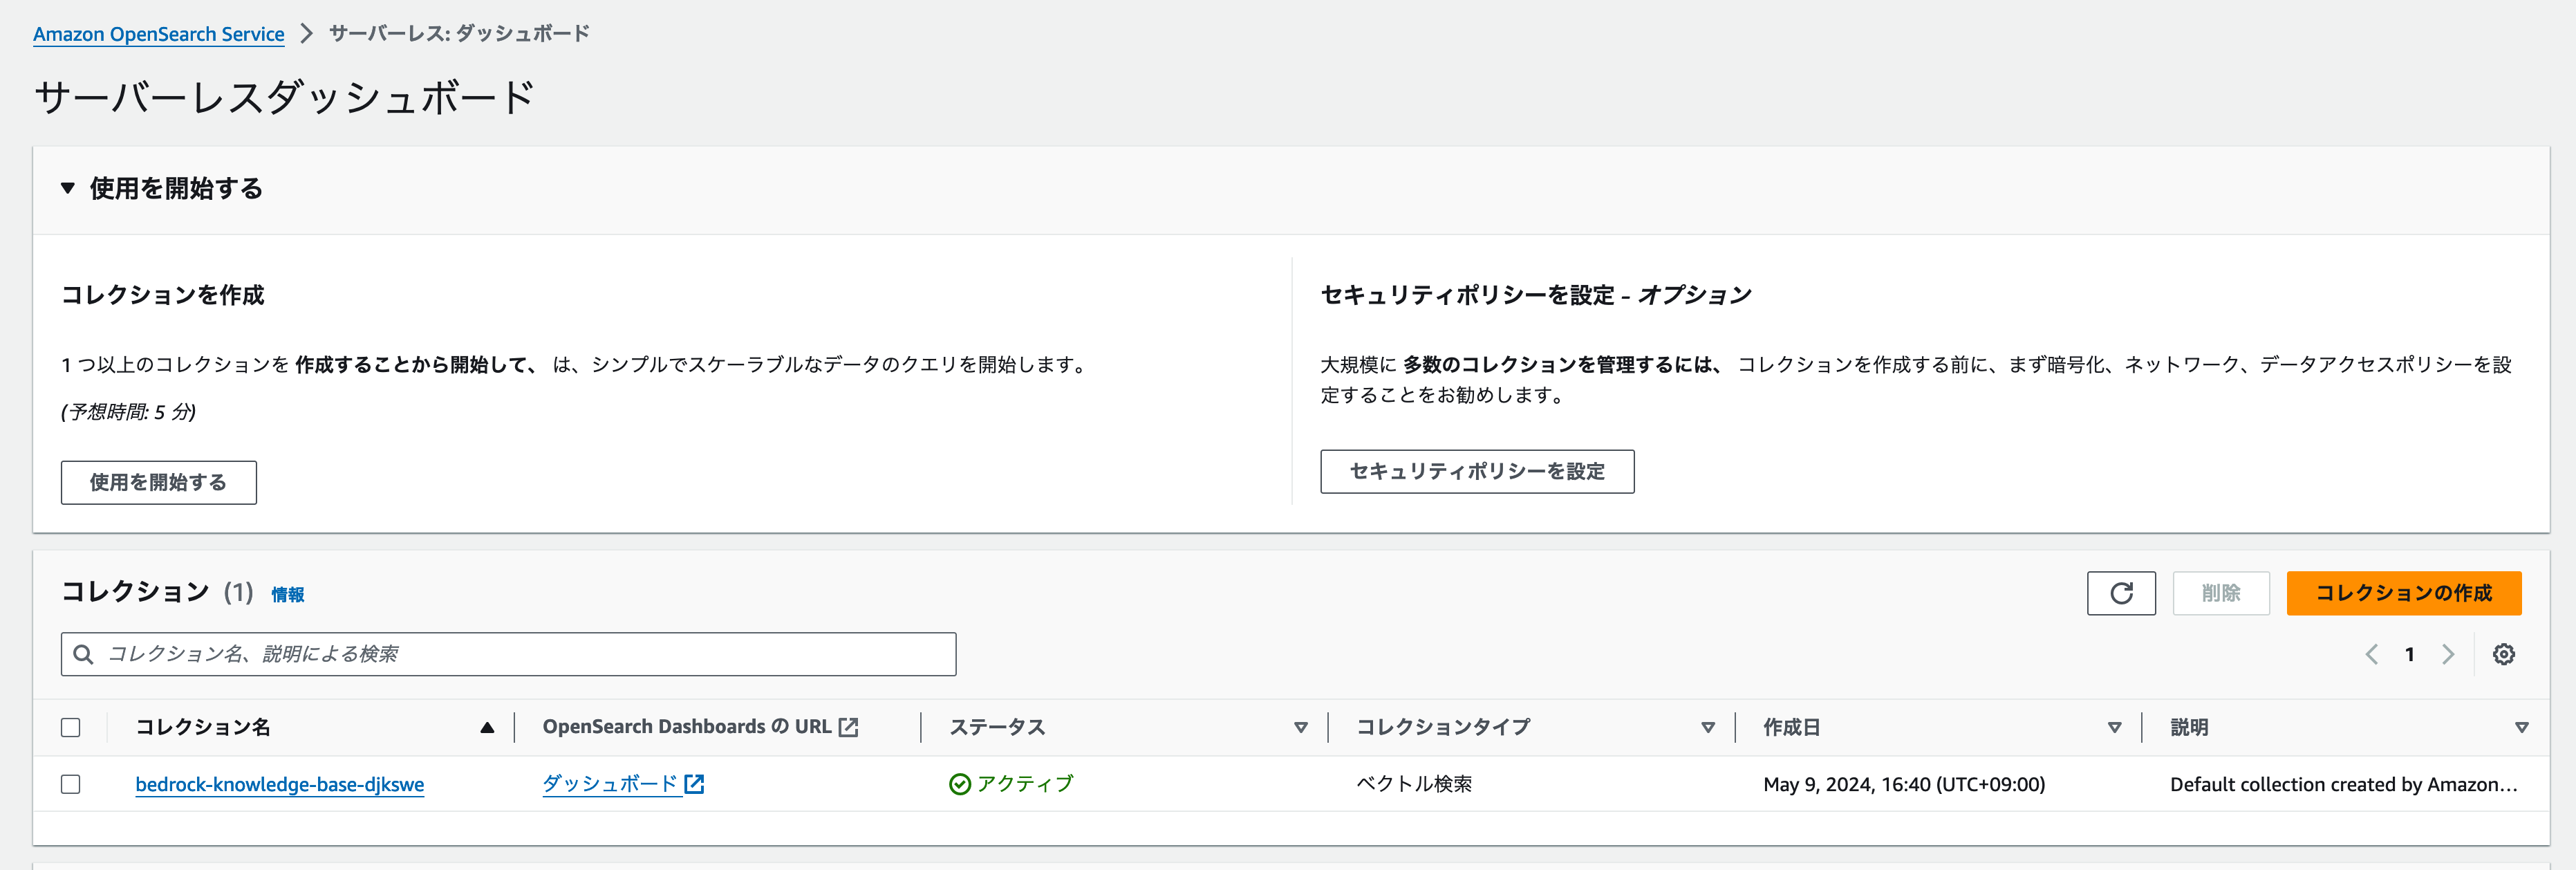
Task: Open dashboard via external link icon
Action: click(x=696, y=784)
